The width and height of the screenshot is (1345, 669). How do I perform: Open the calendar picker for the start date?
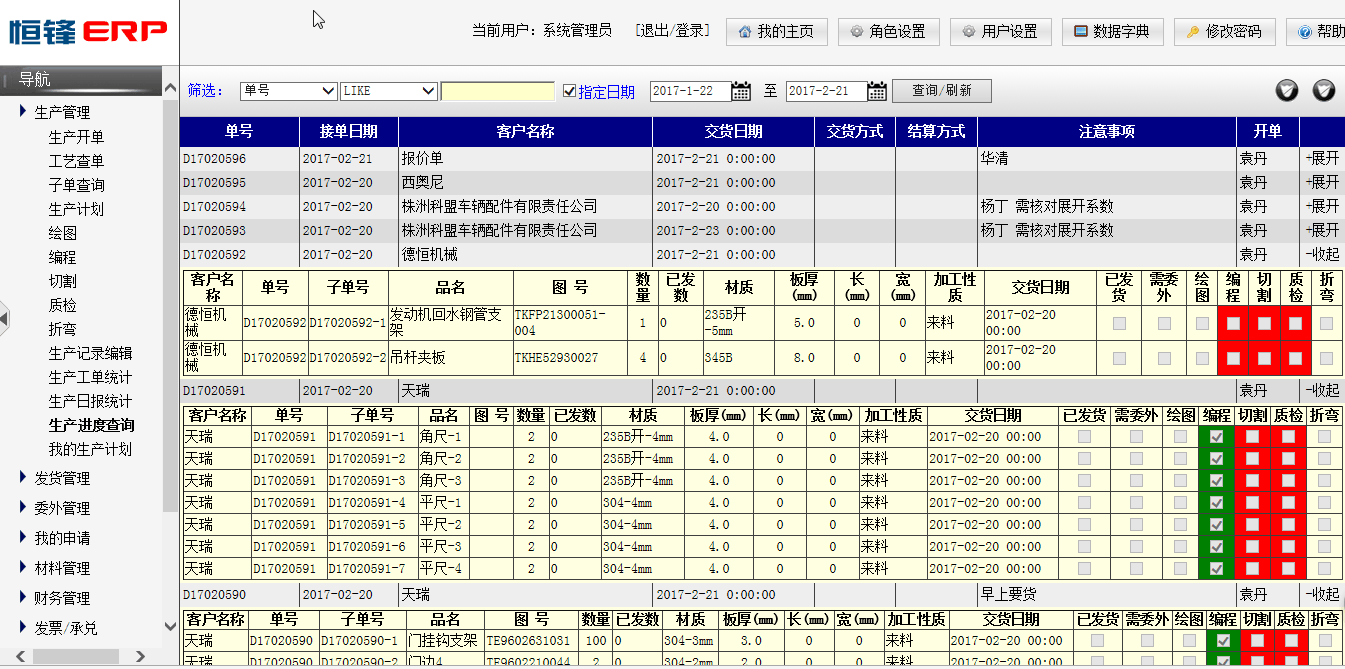pyautogui.click(x=740, y=90)
